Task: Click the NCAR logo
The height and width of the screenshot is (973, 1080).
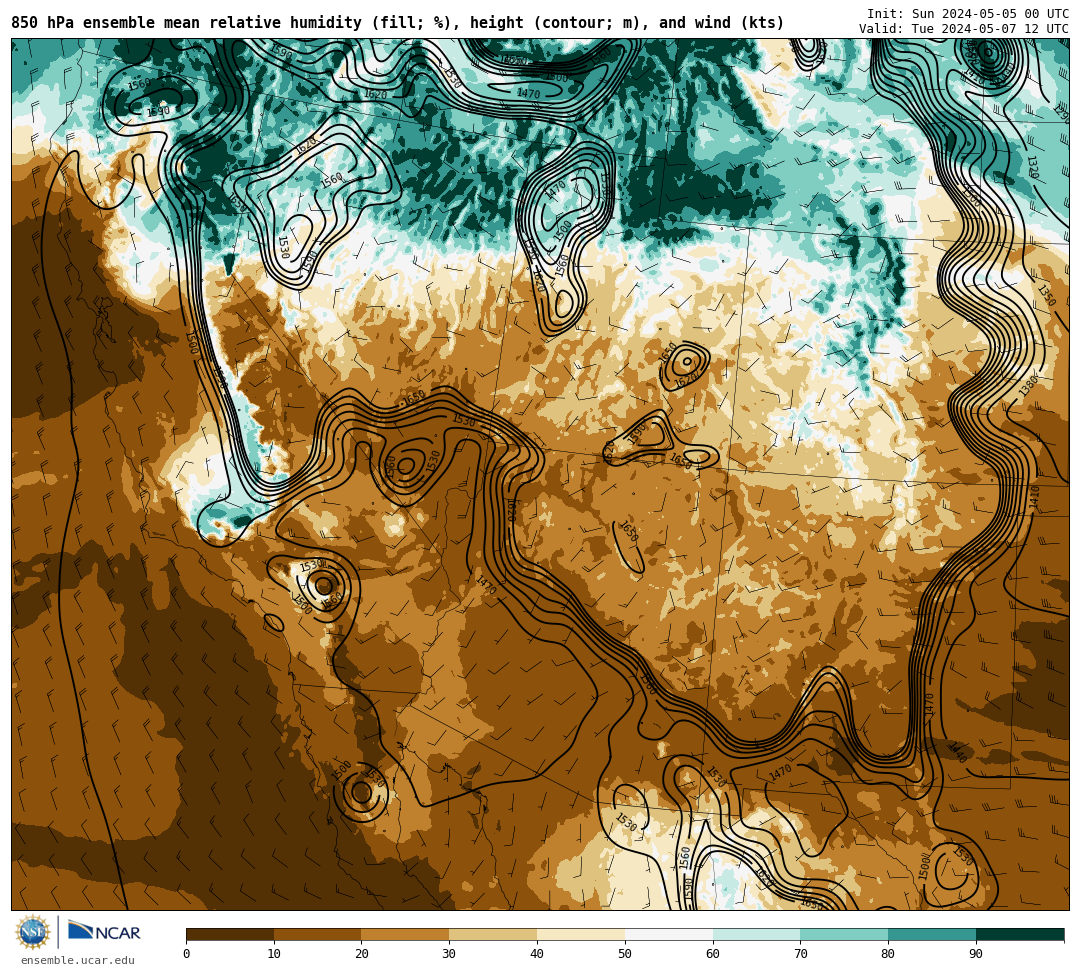Action: 104,932
